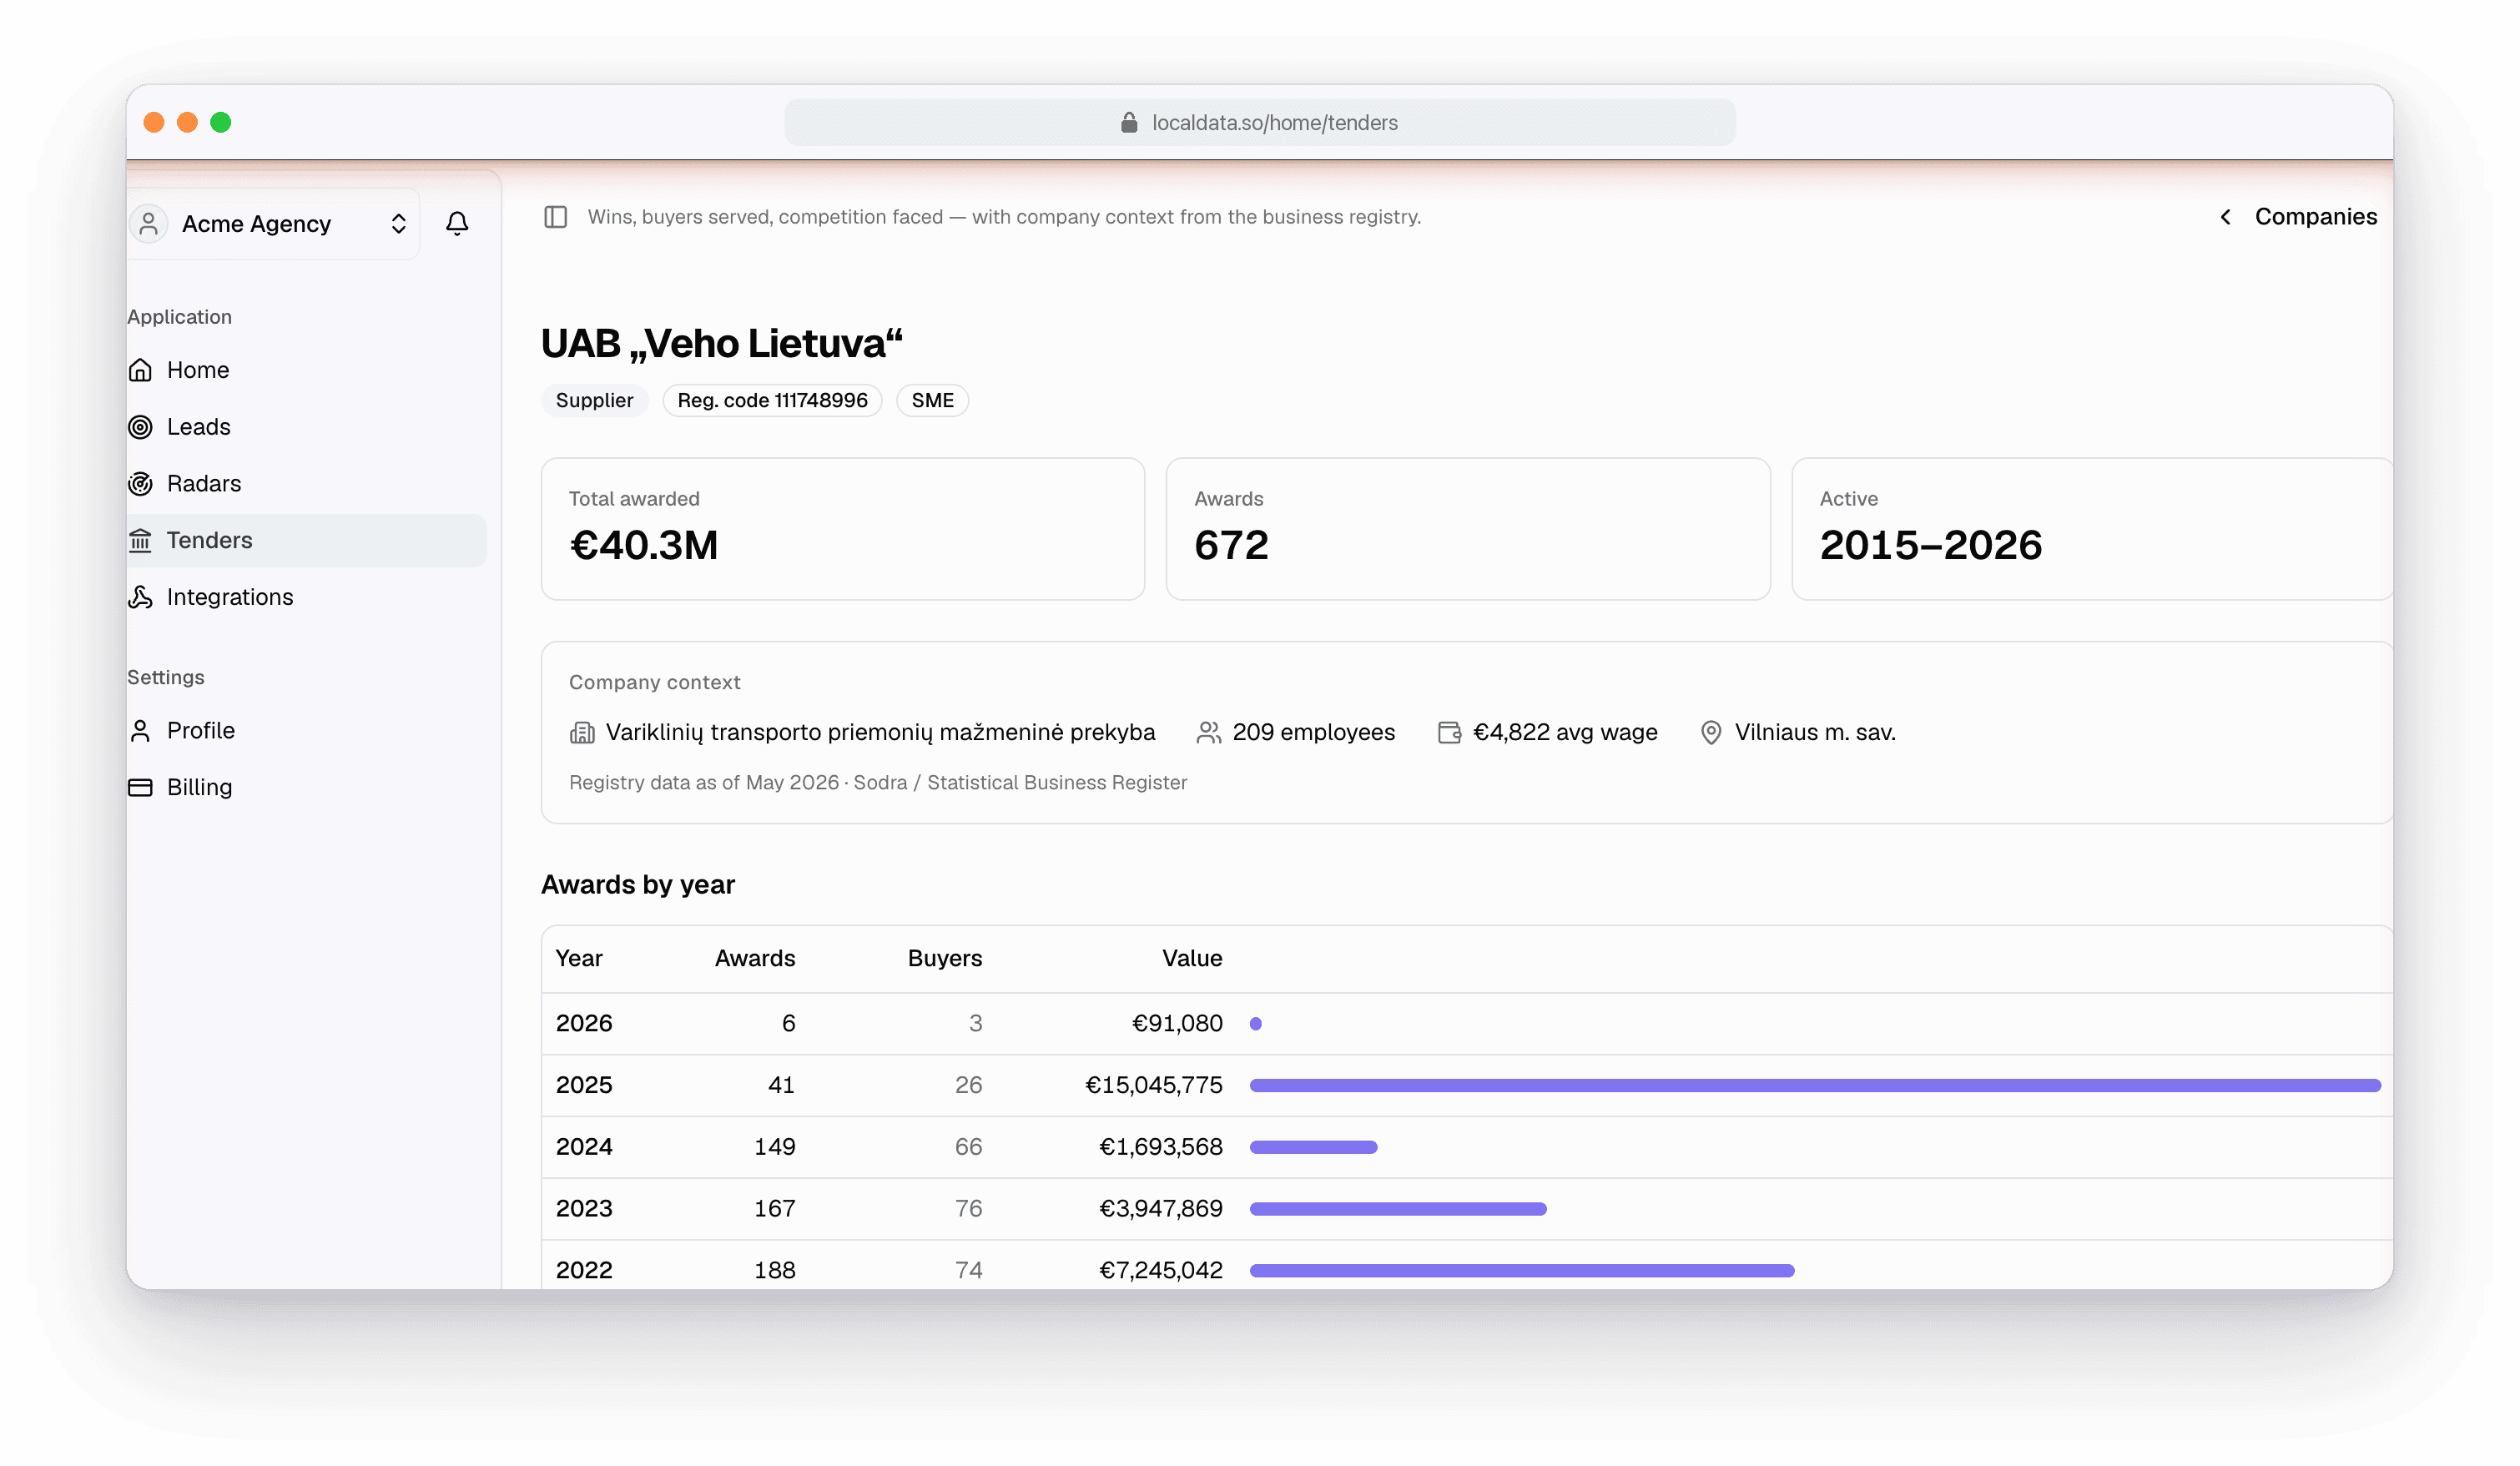Click the Reg. code 111748996 badge
This screenshot has width=2520, height=1466.
click(772, 400)
